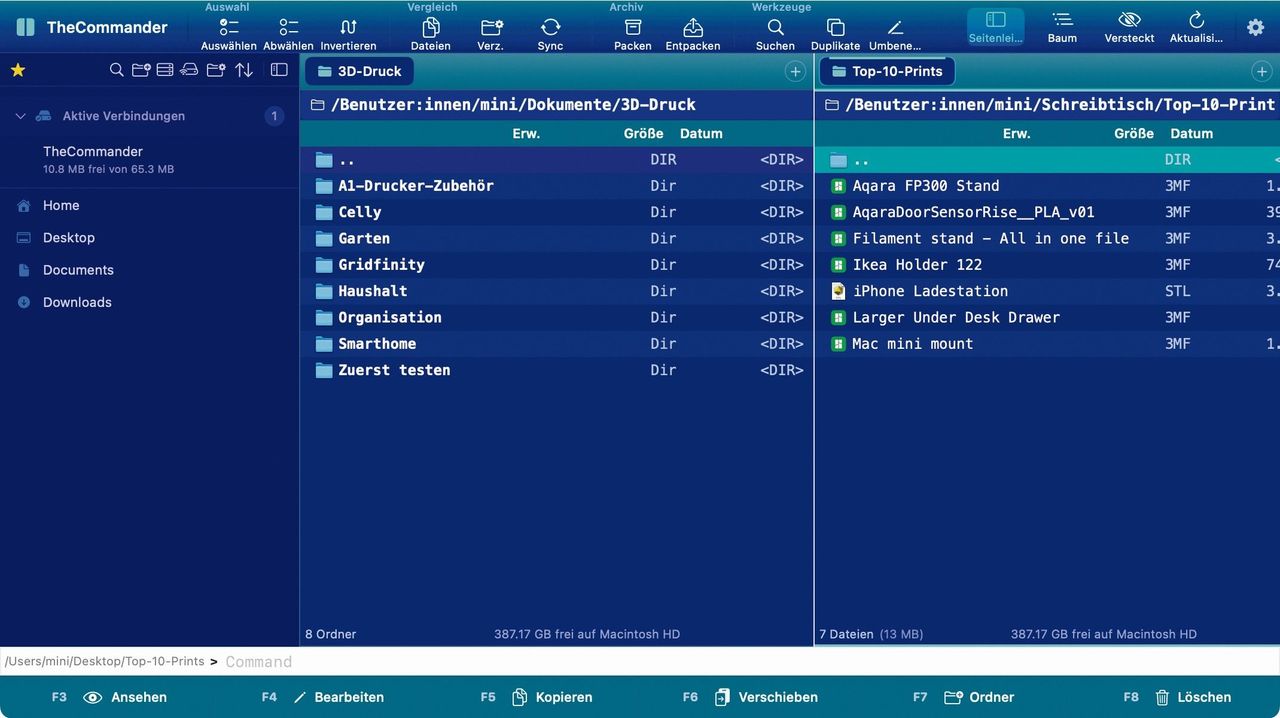This screenshot has width=1280, height=718.
Task: Click the sidebar add-folder icon
Action: coord(141,70)
